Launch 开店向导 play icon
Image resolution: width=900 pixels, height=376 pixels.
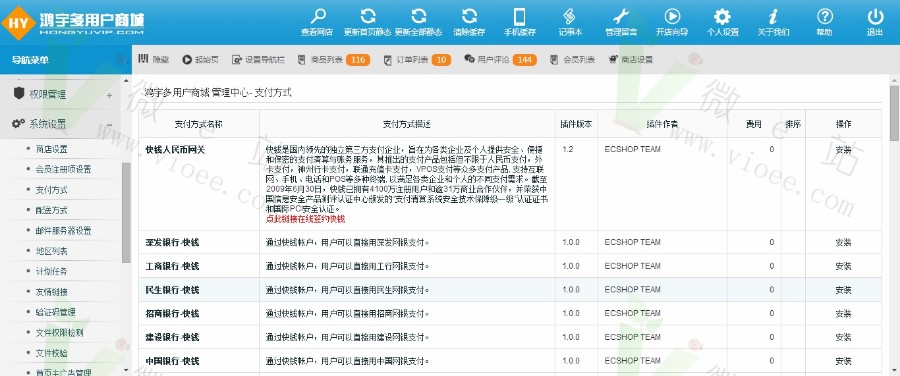click(x=672, y=16)
